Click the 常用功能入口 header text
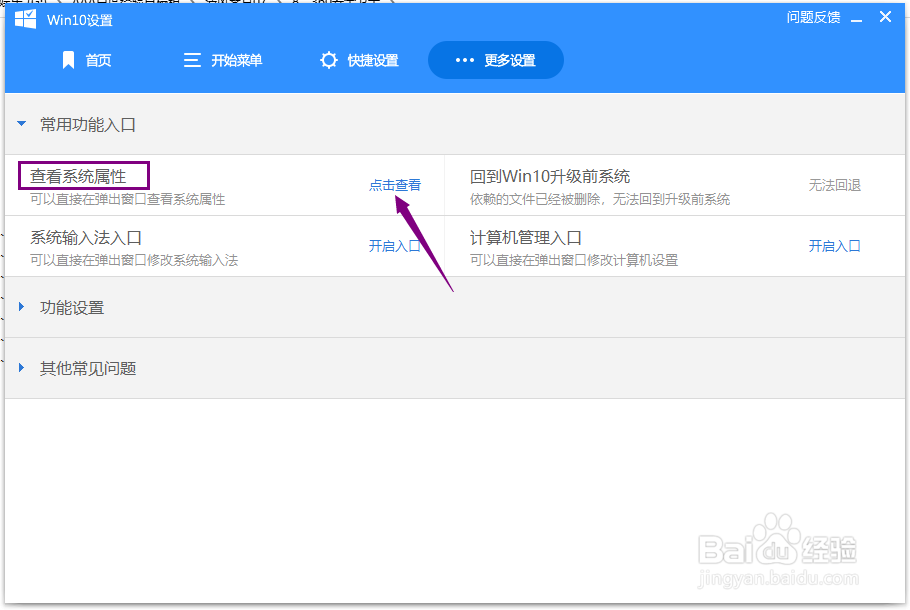The height and width of the screenshot is (610, 910). coord(88,125)
